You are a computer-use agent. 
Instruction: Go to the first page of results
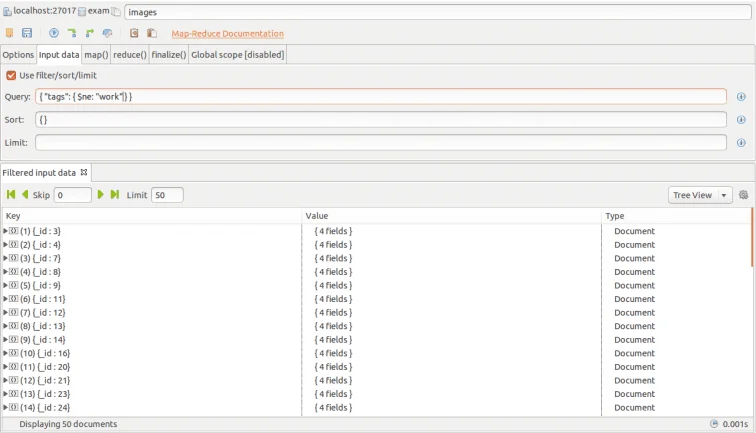point(11,194)
